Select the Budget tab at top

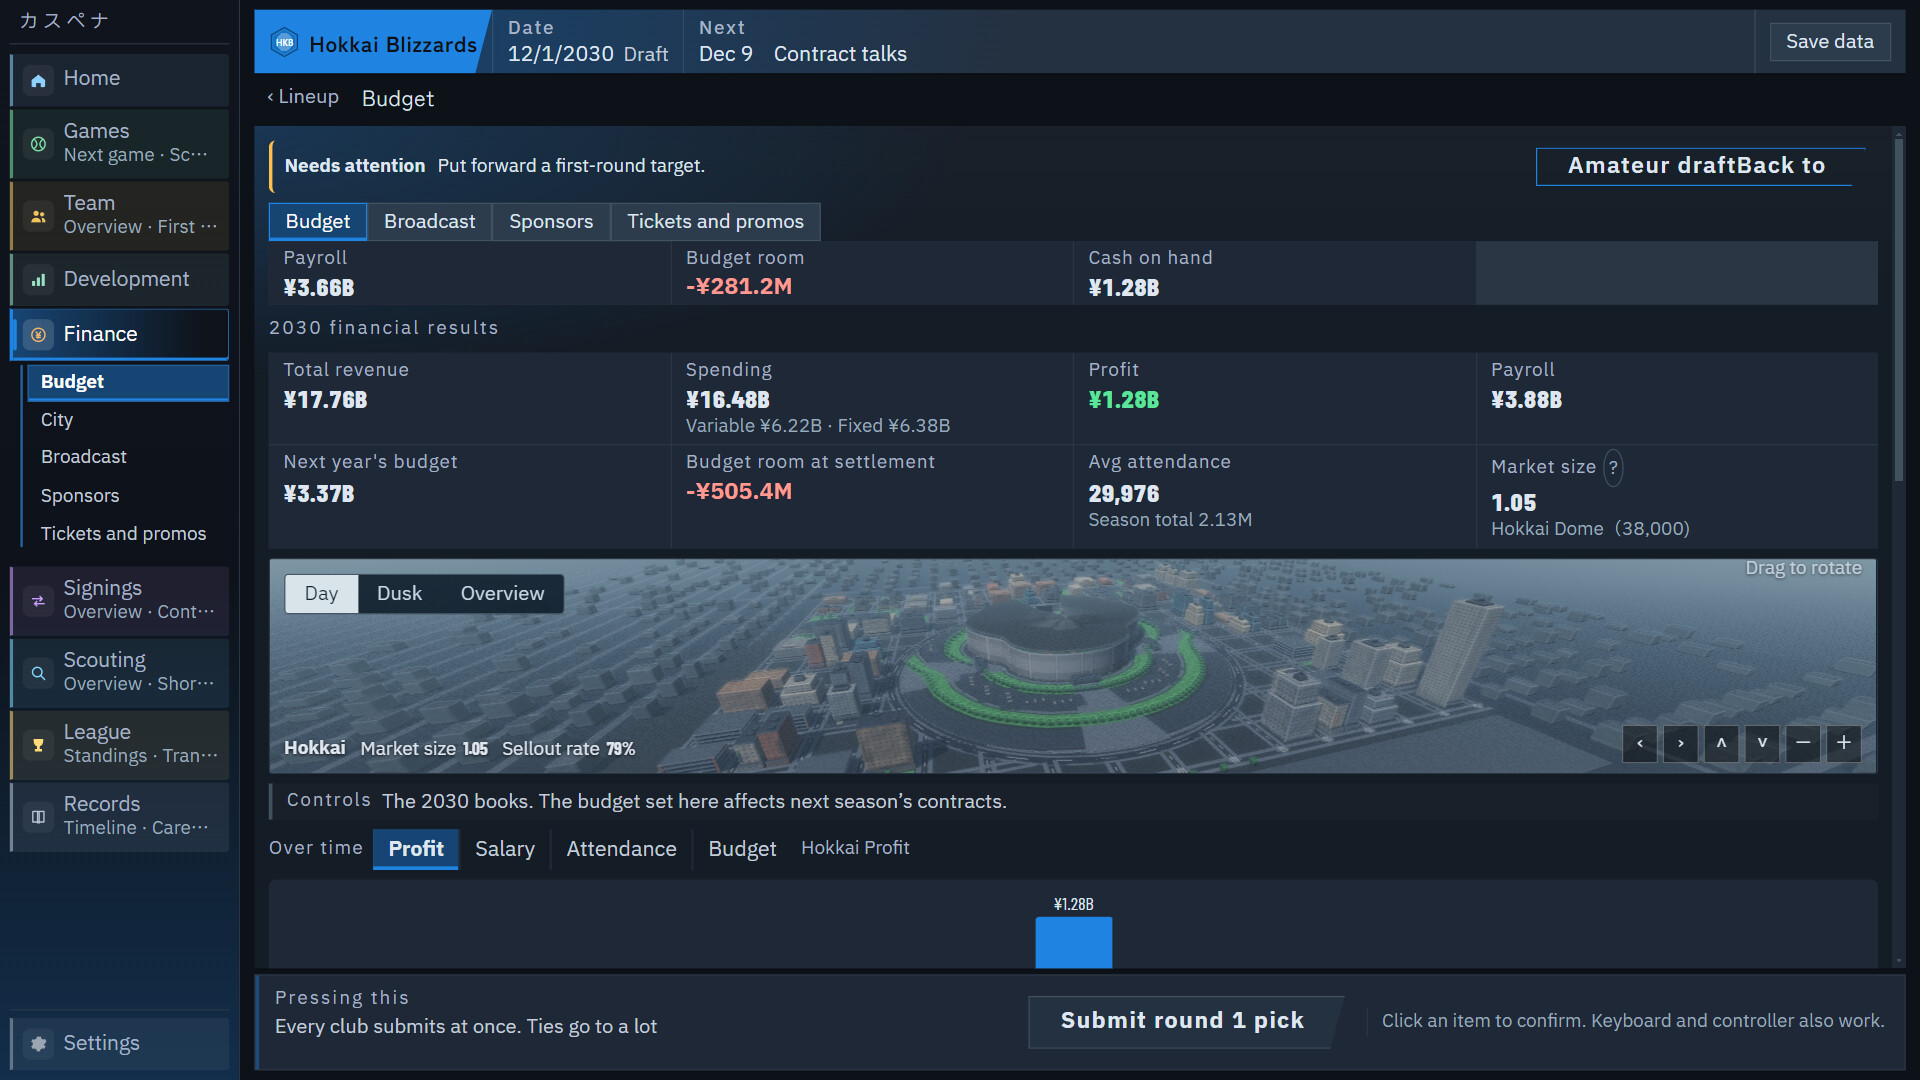(x=318, y=222)
